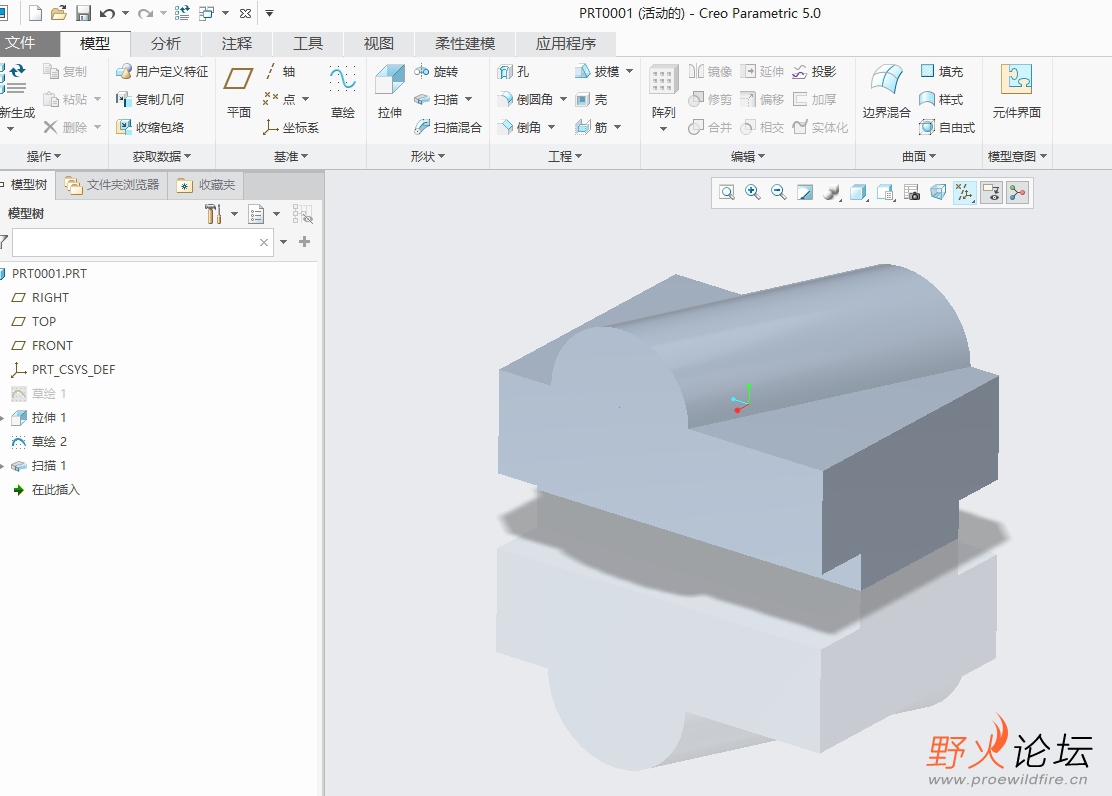Open the Folder Browser (文件夹浏览器) tab
Screen dimensions: 1112x796
coord(112,185)
